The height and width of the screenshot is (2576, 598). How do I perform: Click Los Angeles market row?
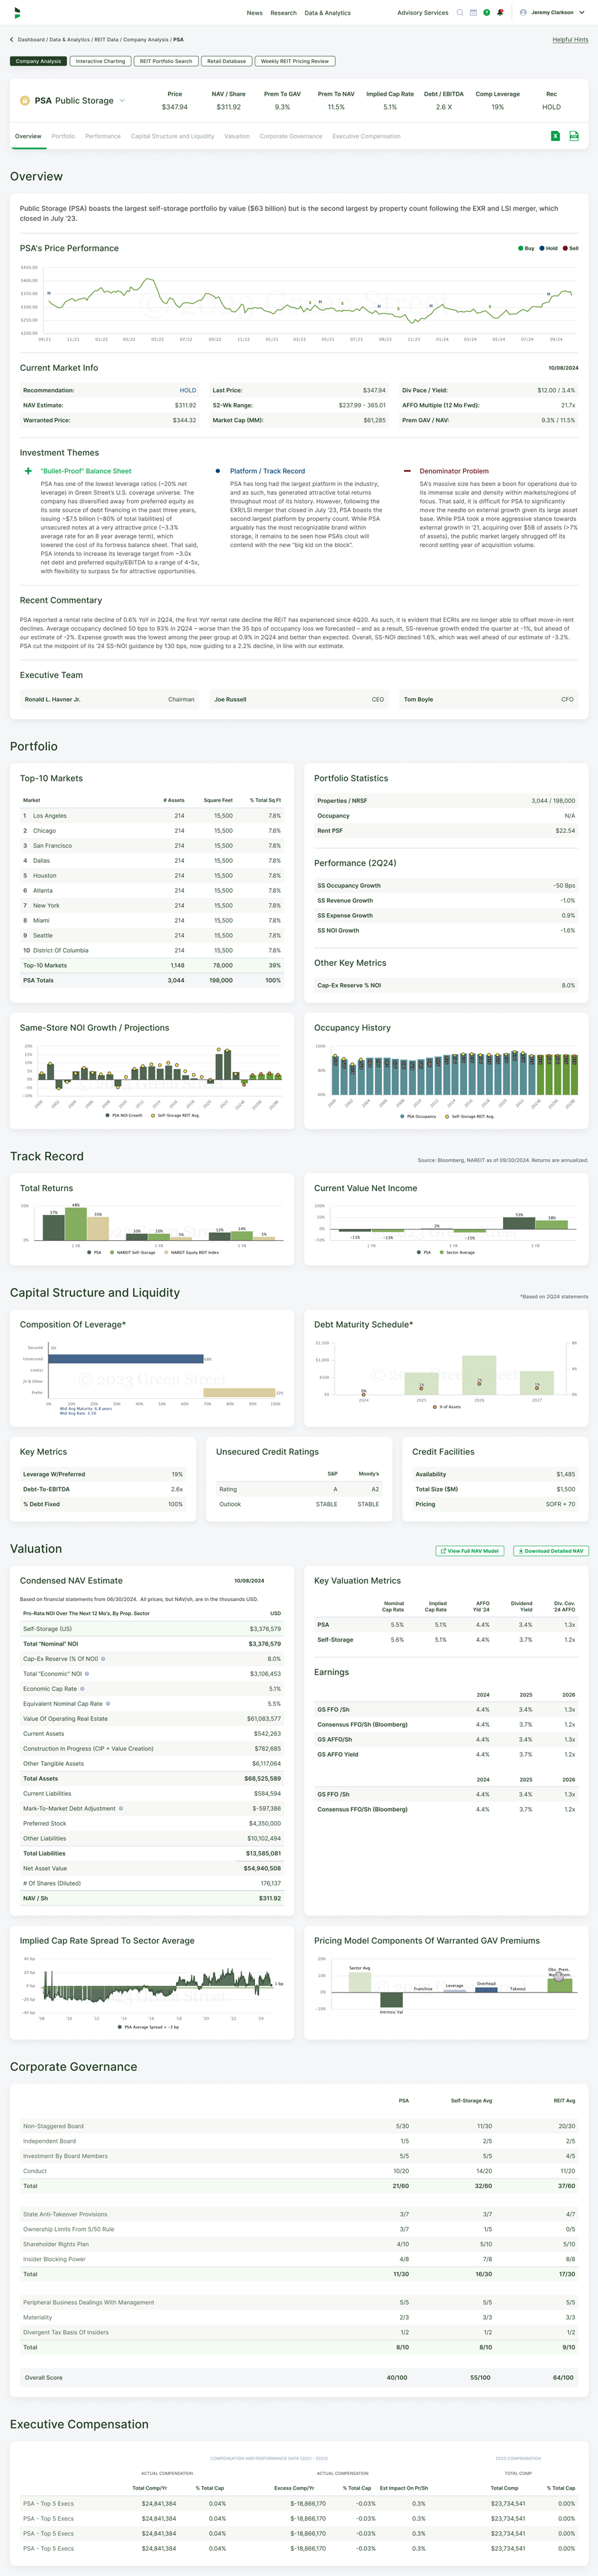[x=152, y=816]
